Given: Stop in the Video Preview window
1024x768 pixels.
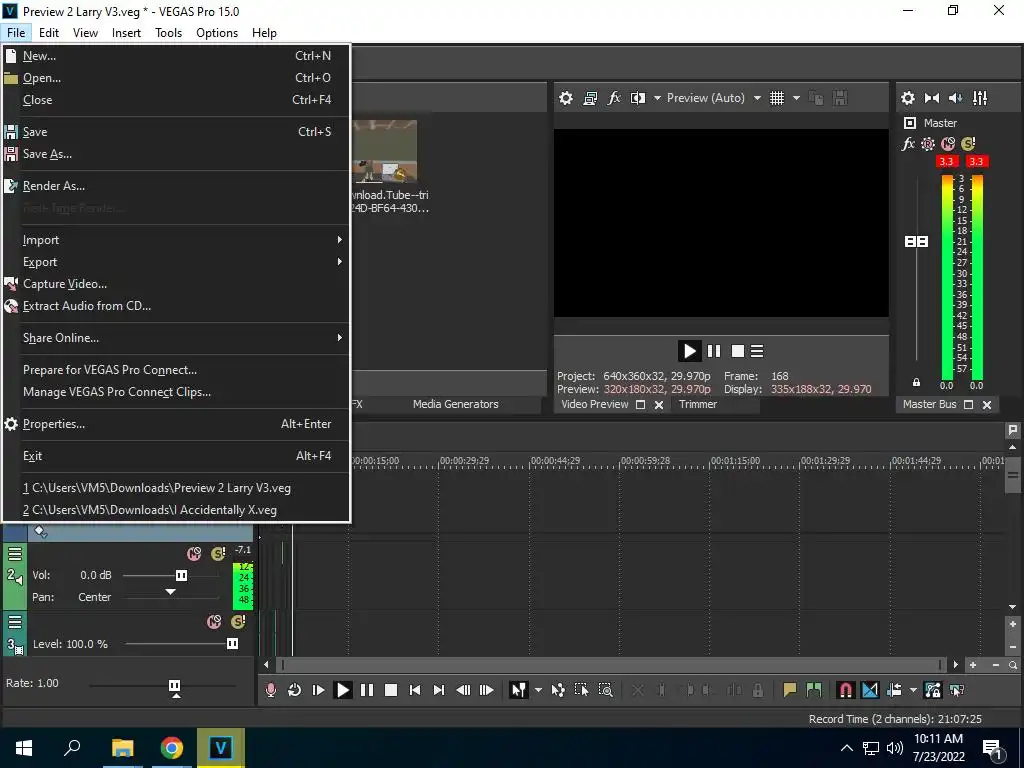Looking at the screenshot, I should tap(738, 351).
